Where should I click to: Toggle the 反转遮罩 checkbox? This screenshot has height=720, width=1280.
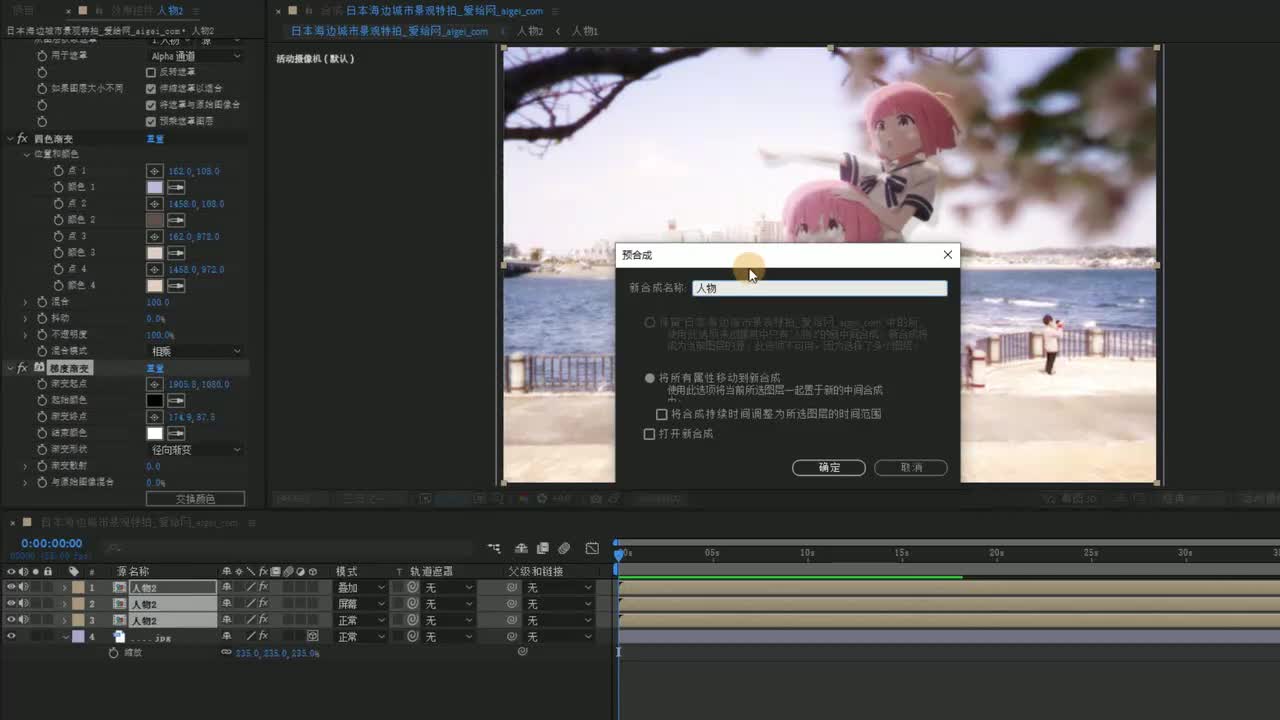[x=151, y=72]
